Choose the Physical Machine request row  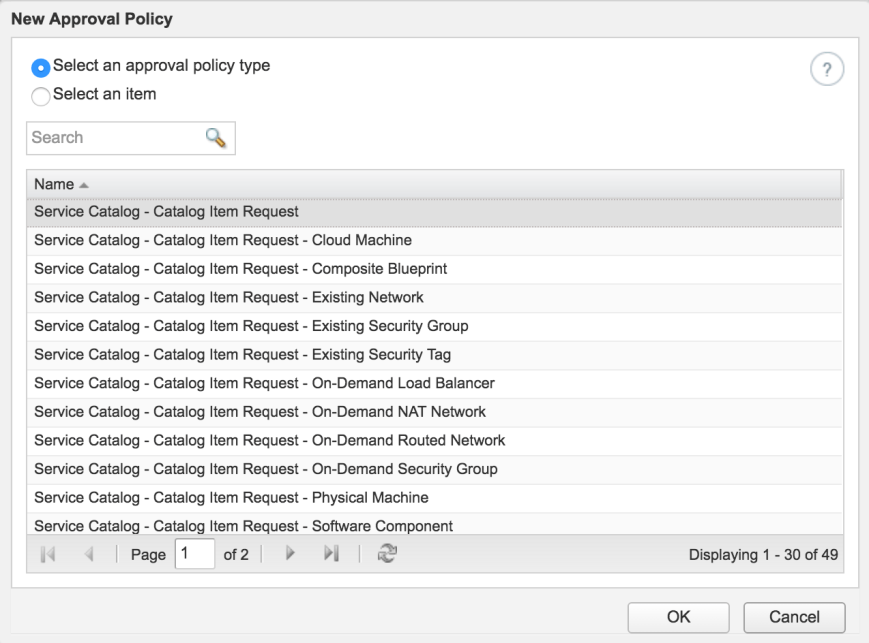click(231, 497)
